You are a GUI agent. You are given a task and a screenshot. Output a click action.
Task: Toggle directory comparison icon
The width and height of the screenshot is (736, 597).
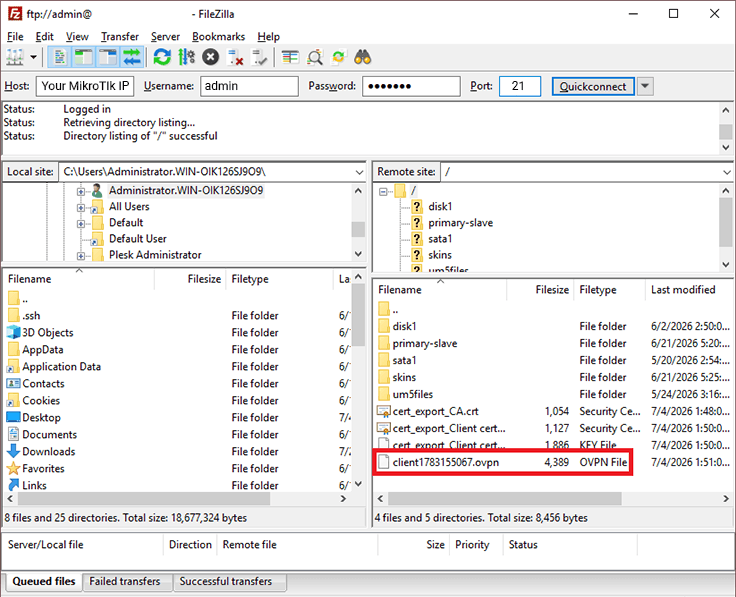314,58
